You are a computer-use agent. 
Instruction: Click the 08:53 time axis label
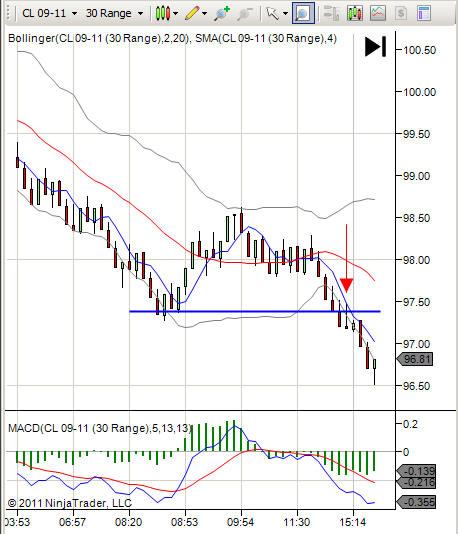click(x=184, y=522)
